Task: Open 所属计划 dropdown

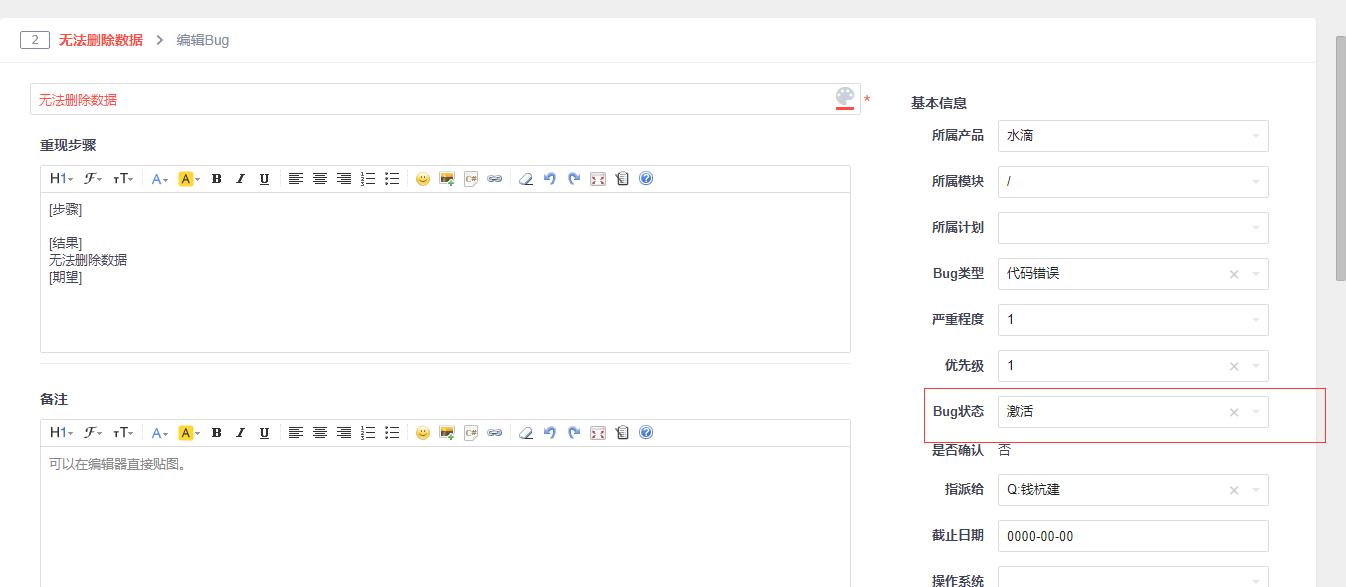Action: tap(1133, 227)
